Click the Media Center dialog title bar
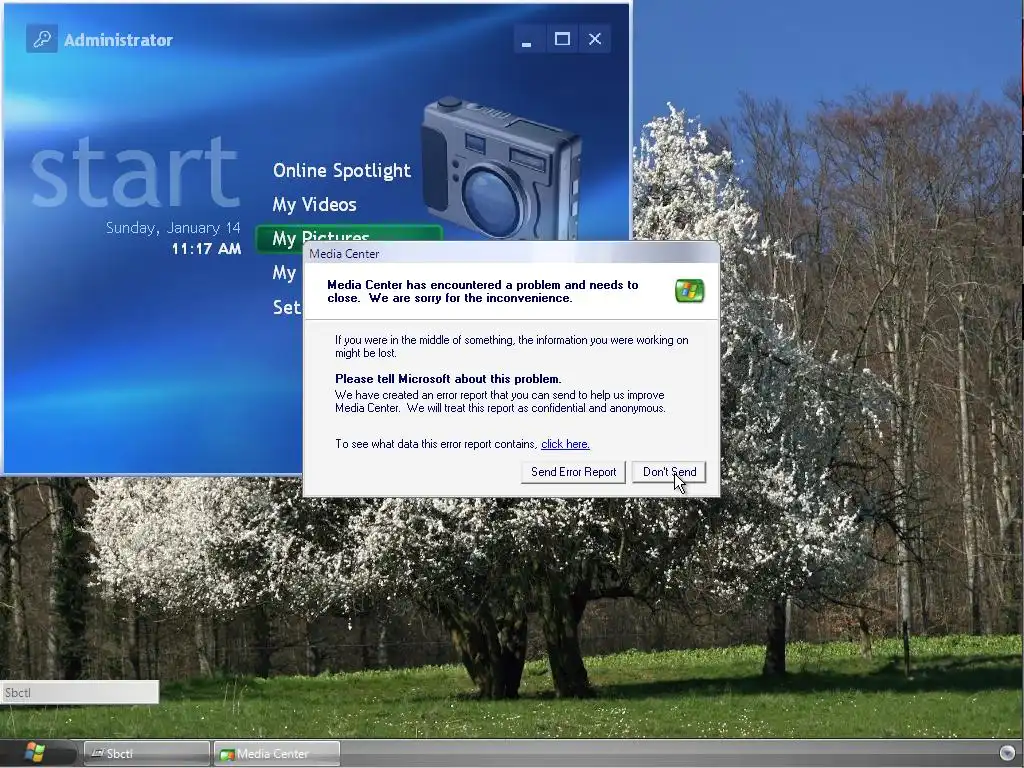 click(511, 253)
